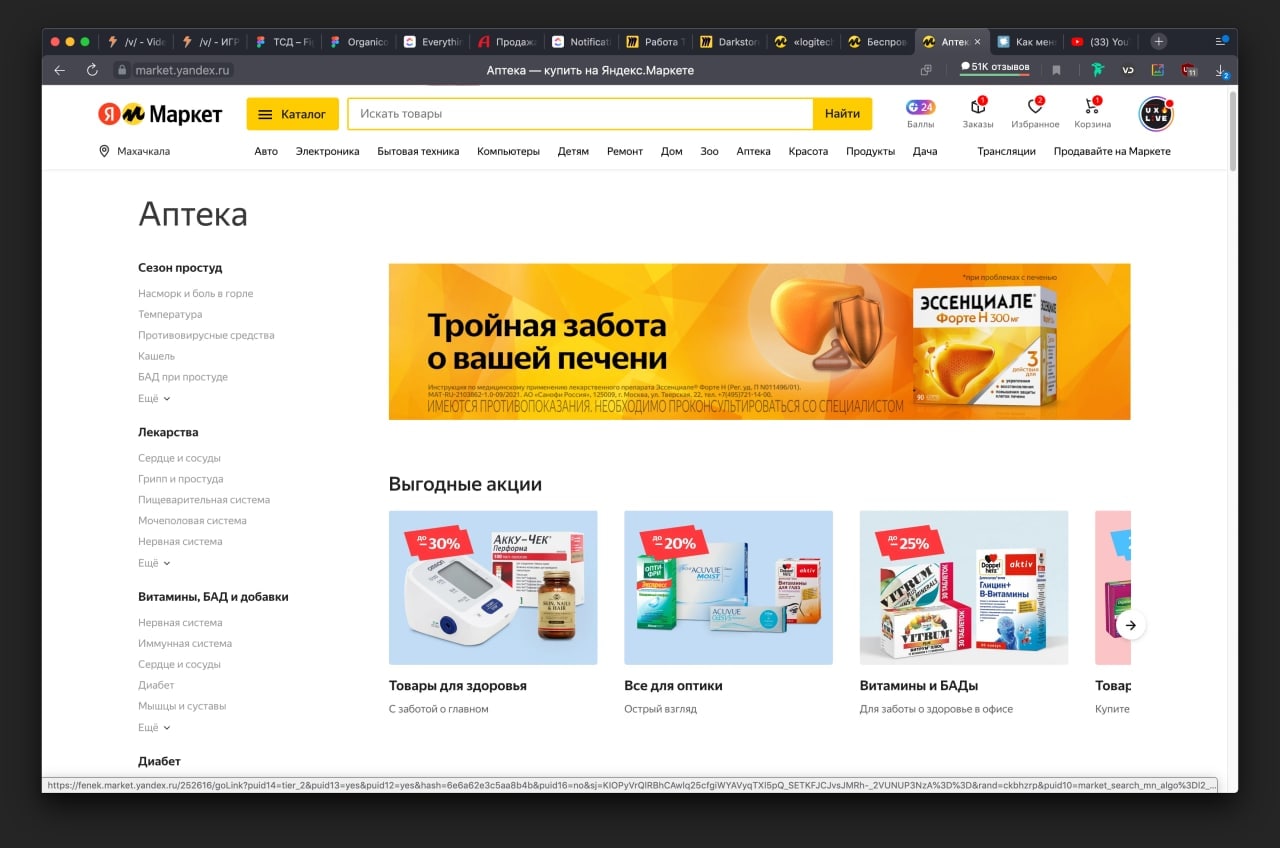Click the Yandex Market logo
Screen dimensions: 1280x848
(160, 114)
